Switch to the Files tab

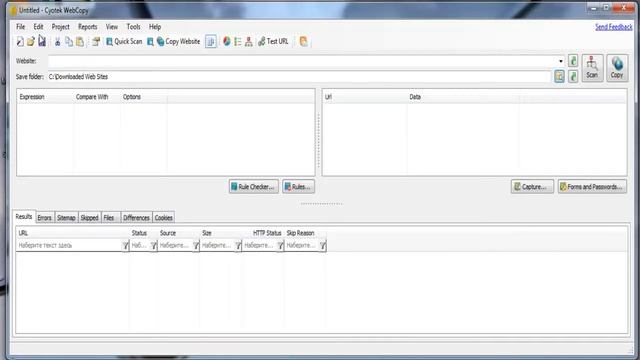click(111, 218)
